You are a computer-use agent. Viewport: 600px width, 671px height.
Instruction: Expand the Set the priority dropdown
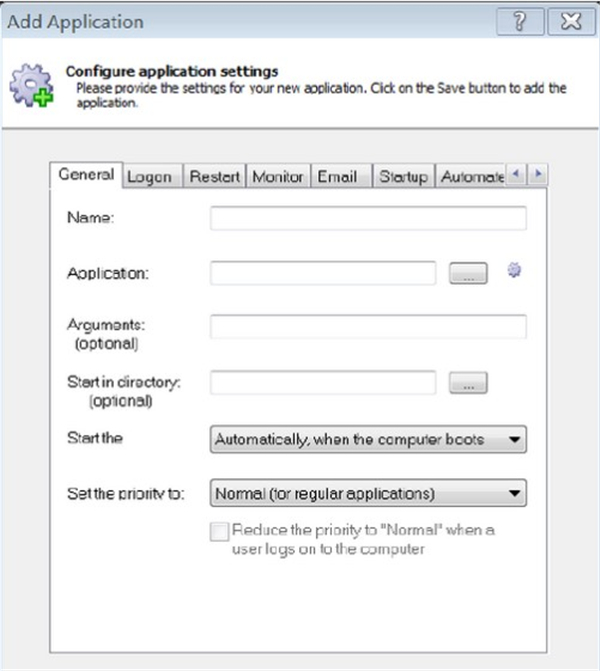(x=368, y=493)
